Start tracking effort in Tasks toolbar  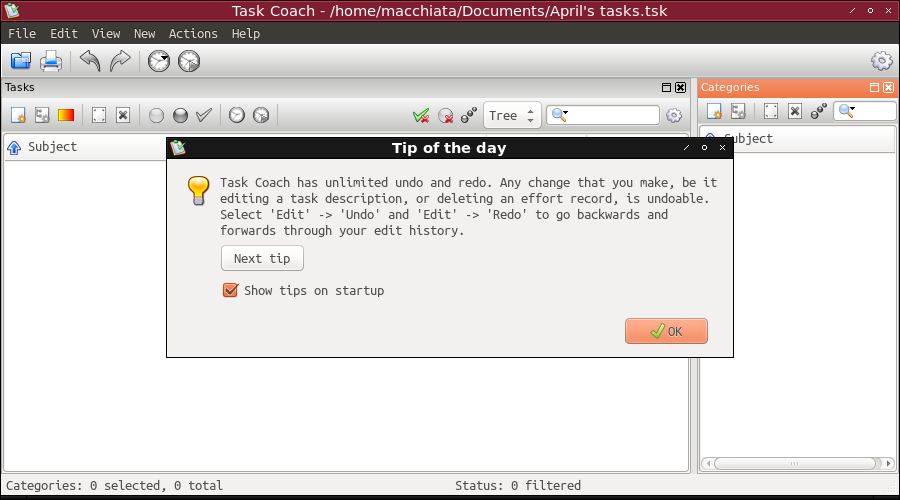tap(236, 115)
